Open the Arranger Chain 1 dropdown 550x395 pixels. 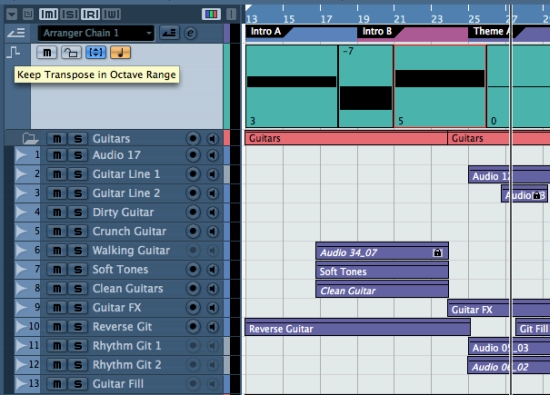coord(96,33)
